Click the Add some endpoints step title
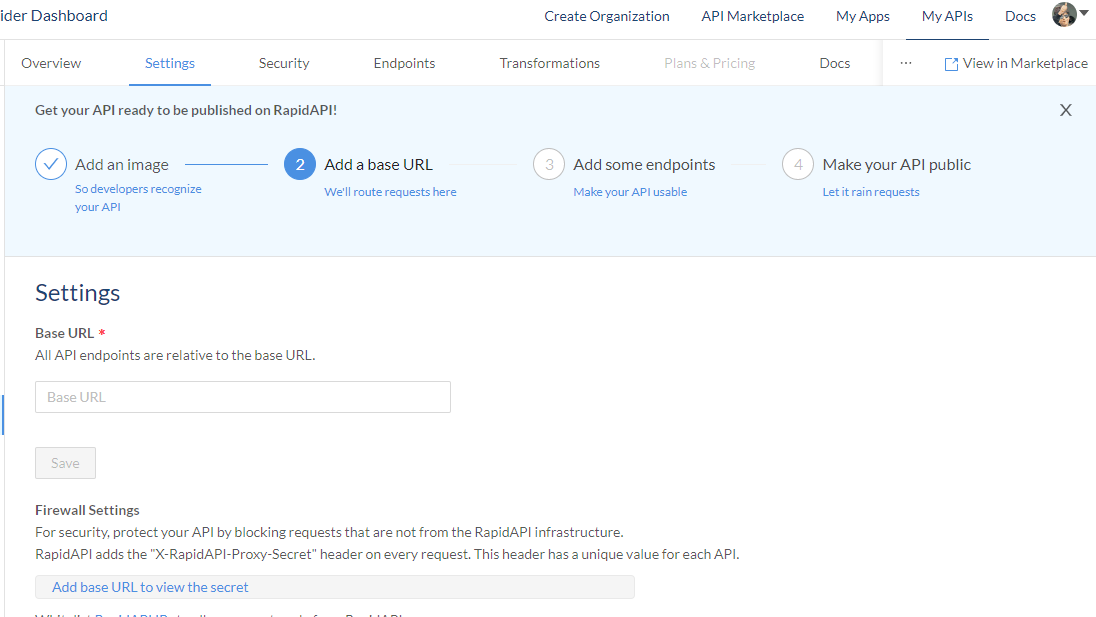The image size is (1096, 617). (x=644, y=164)
